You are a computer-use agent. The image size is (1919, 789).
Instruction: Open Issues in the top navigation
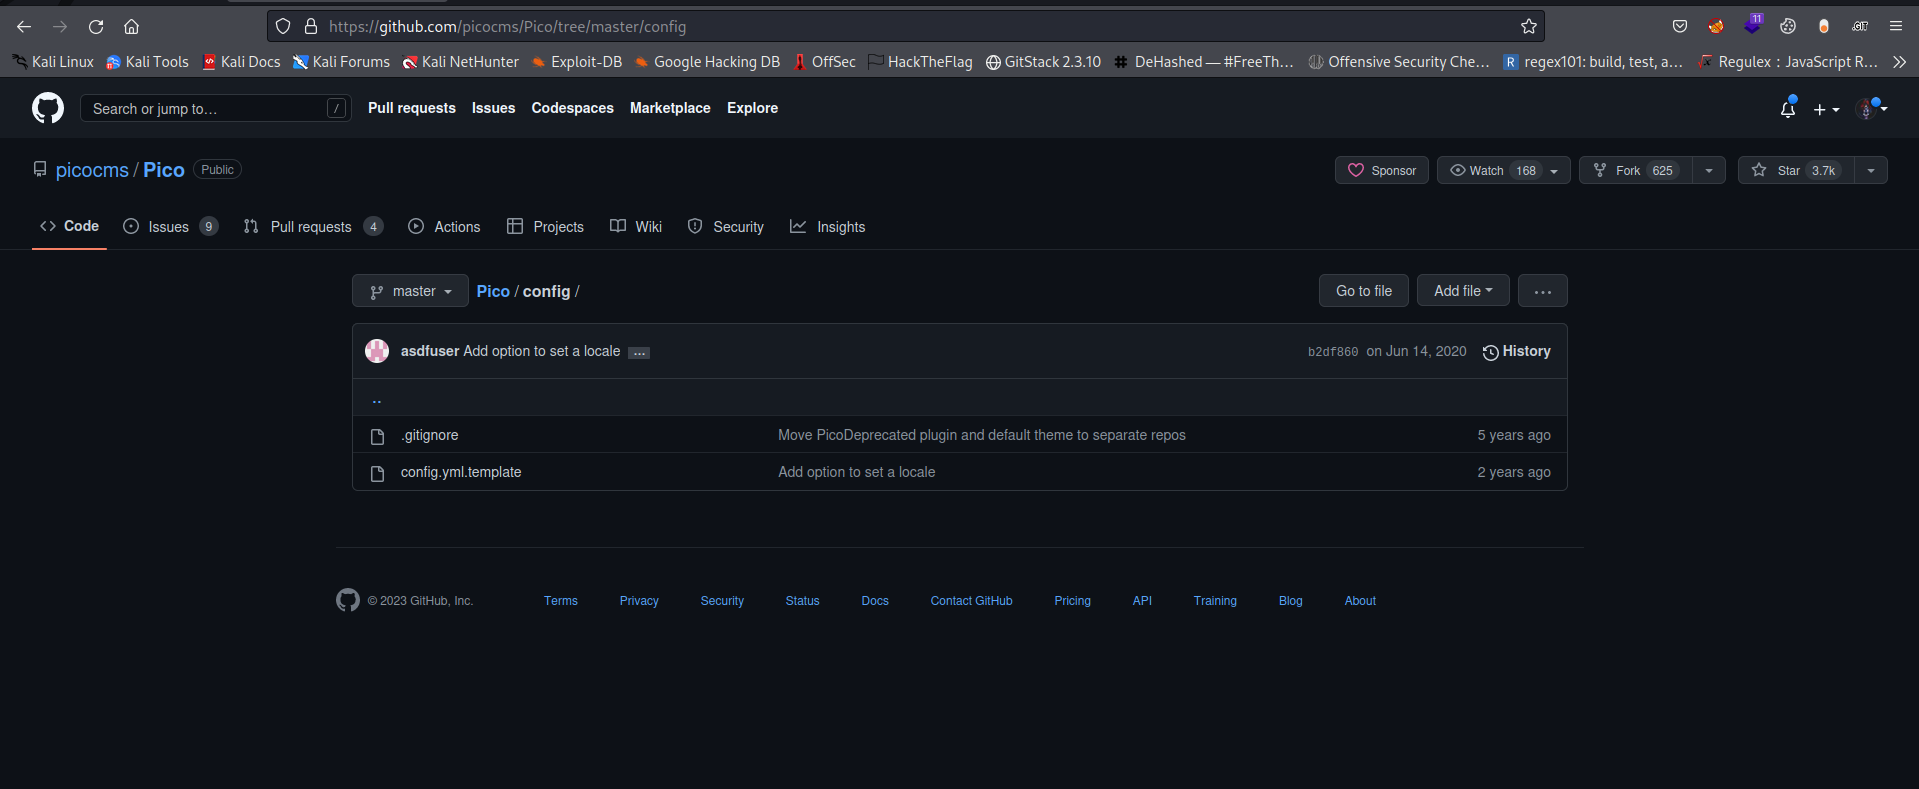(493, 108)
